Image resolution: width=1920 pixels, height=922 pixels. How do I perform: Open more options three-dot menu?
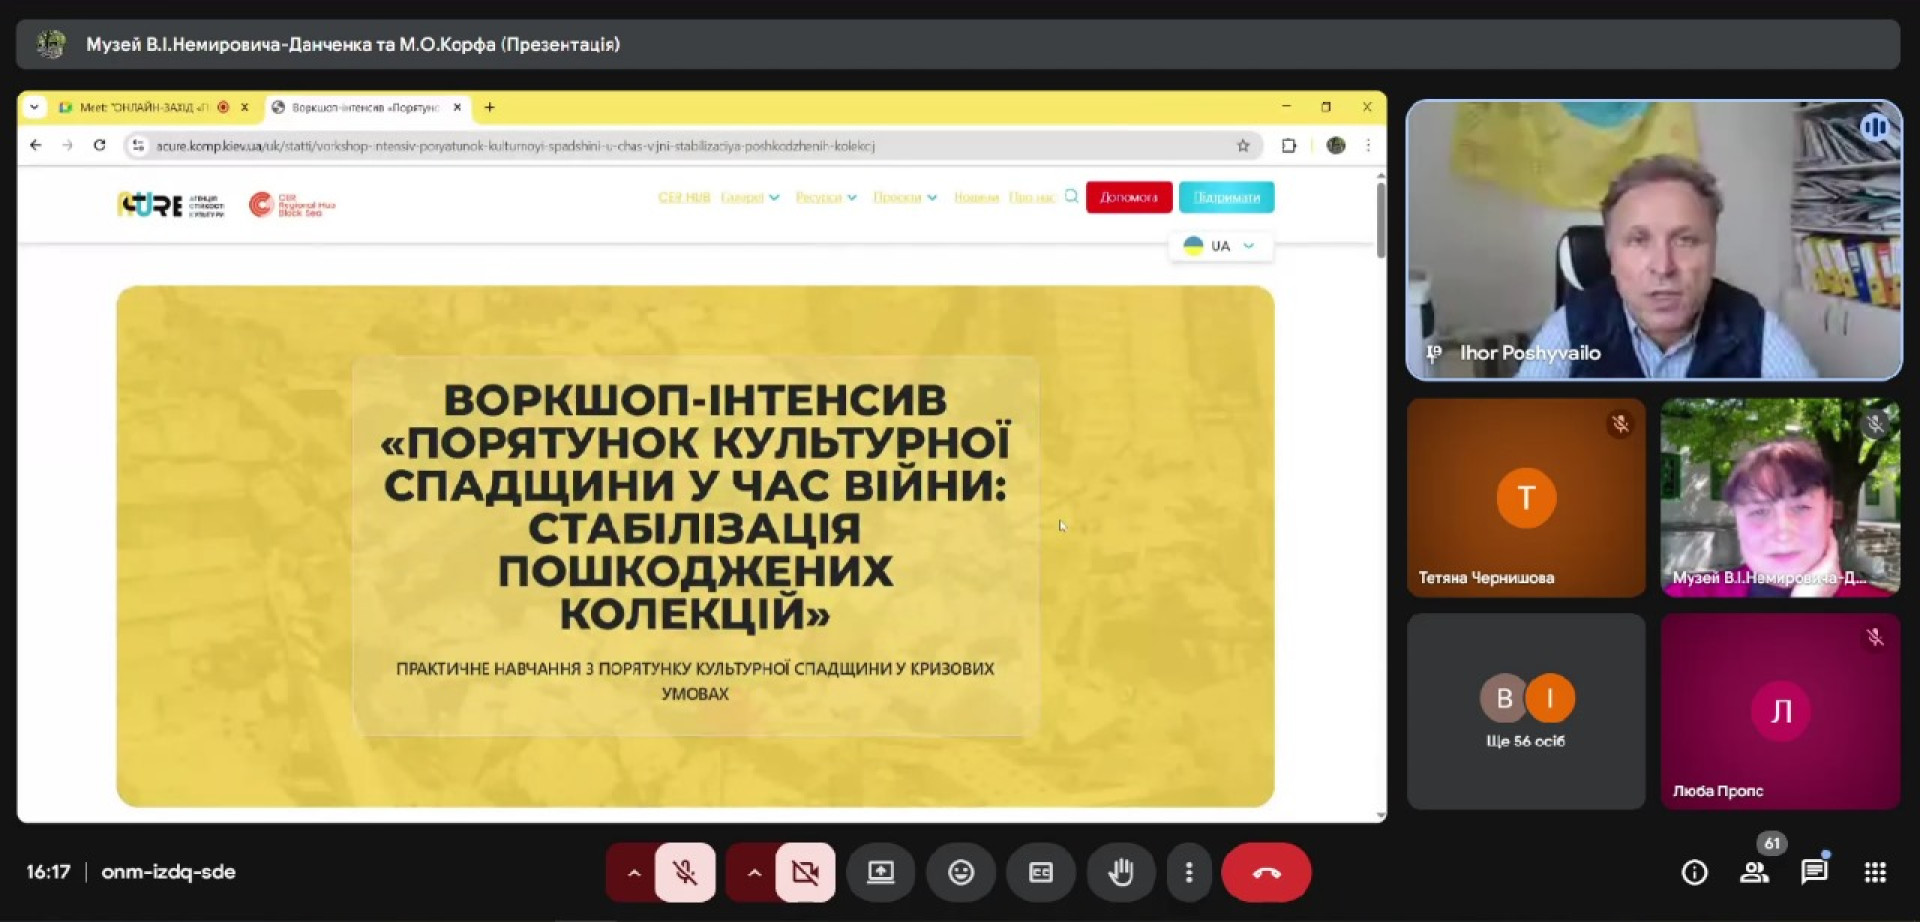click(1188, 873)
